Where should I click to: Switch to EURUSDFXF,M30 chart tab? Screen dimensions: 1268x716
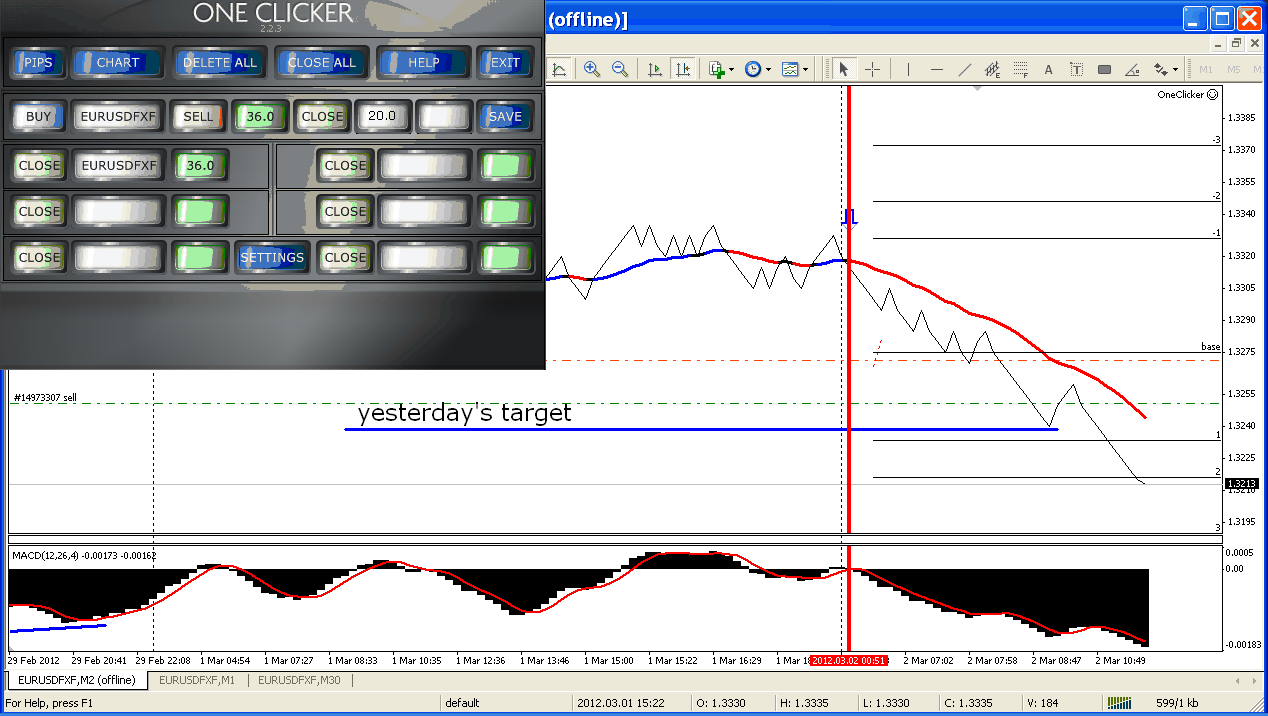299,680
